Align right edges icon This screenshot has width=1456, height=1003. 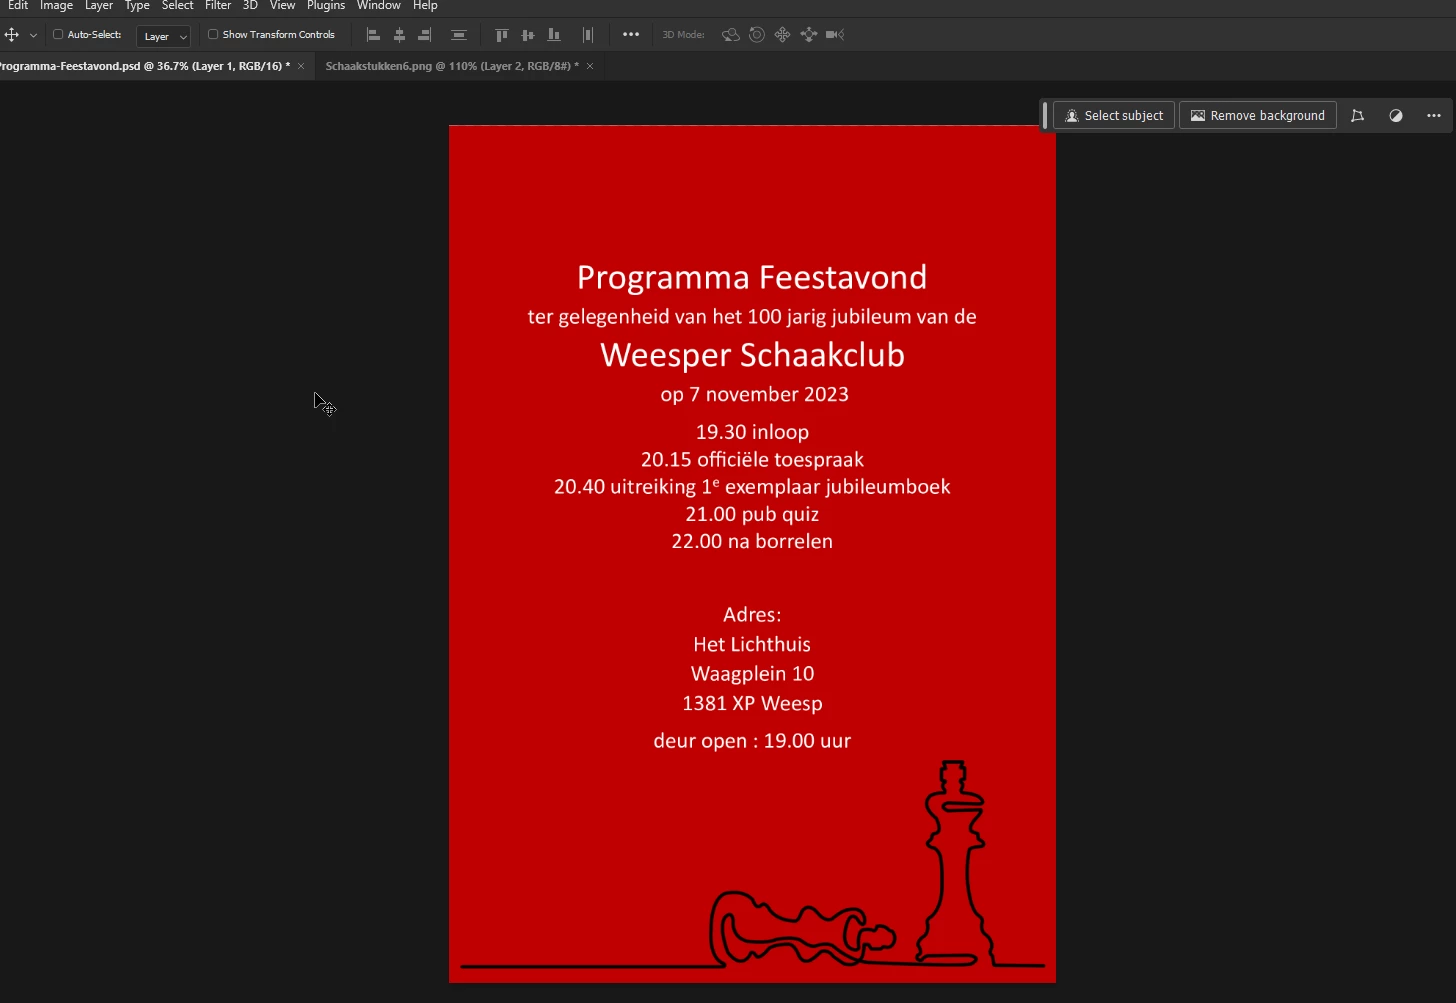point(425,35)
